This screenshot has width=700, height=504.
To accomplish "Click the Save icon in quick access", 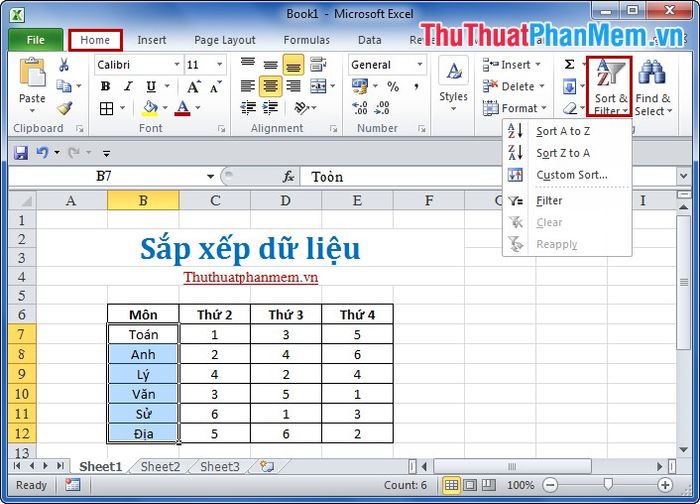I will [21, 153].
